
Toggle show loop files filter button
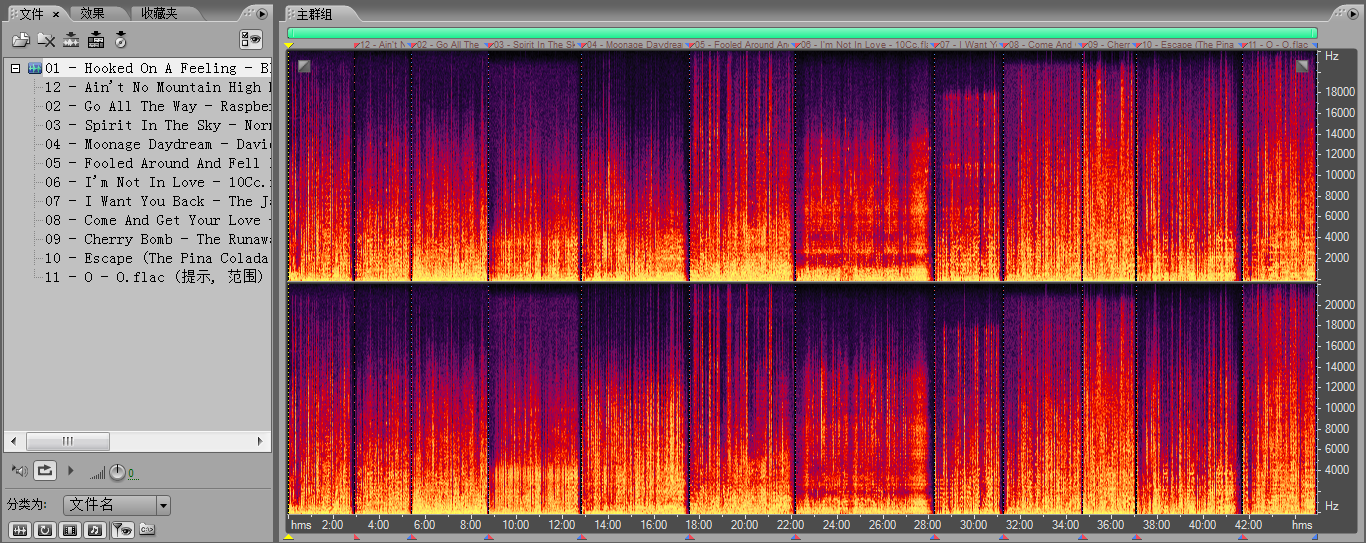[x=44, y=530]
